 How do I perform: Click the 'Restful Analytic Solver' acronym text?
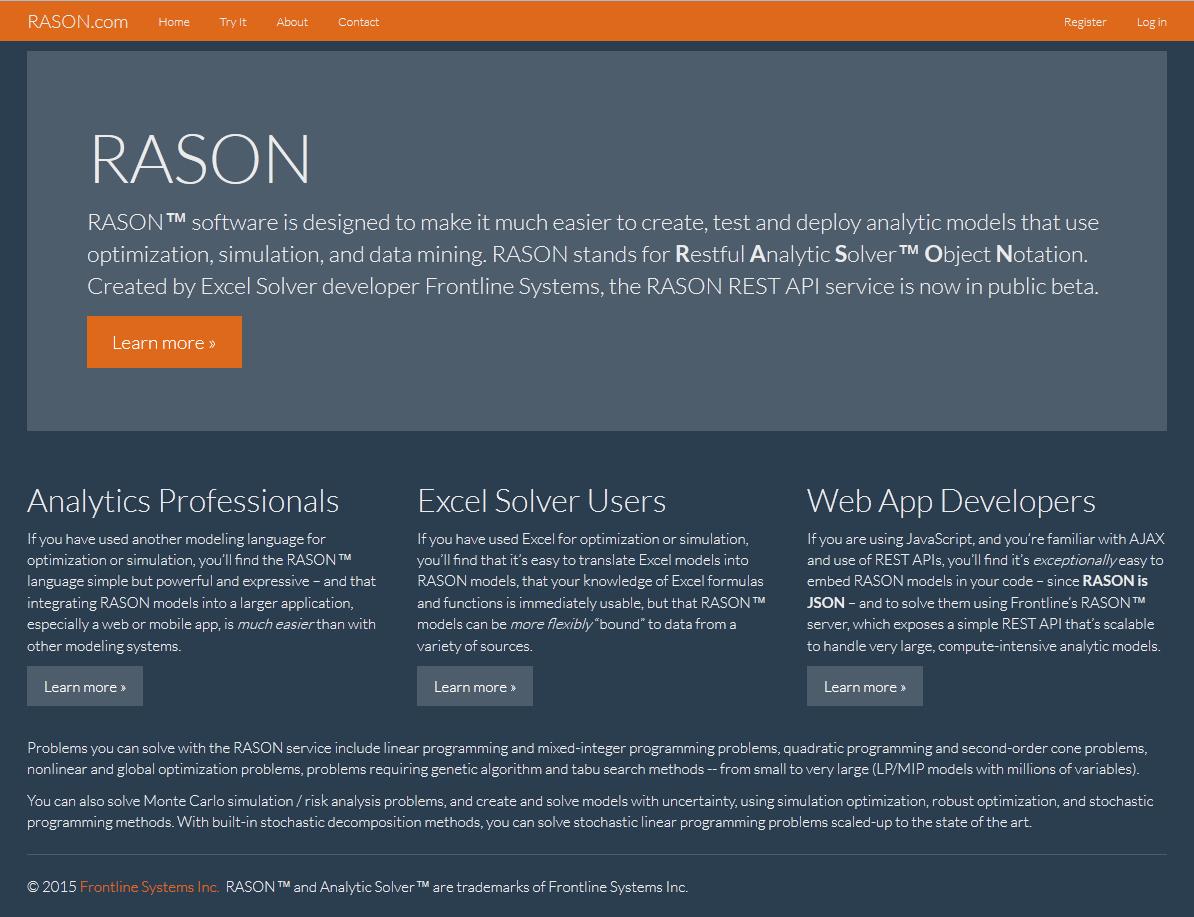click(x=797, y=254)
